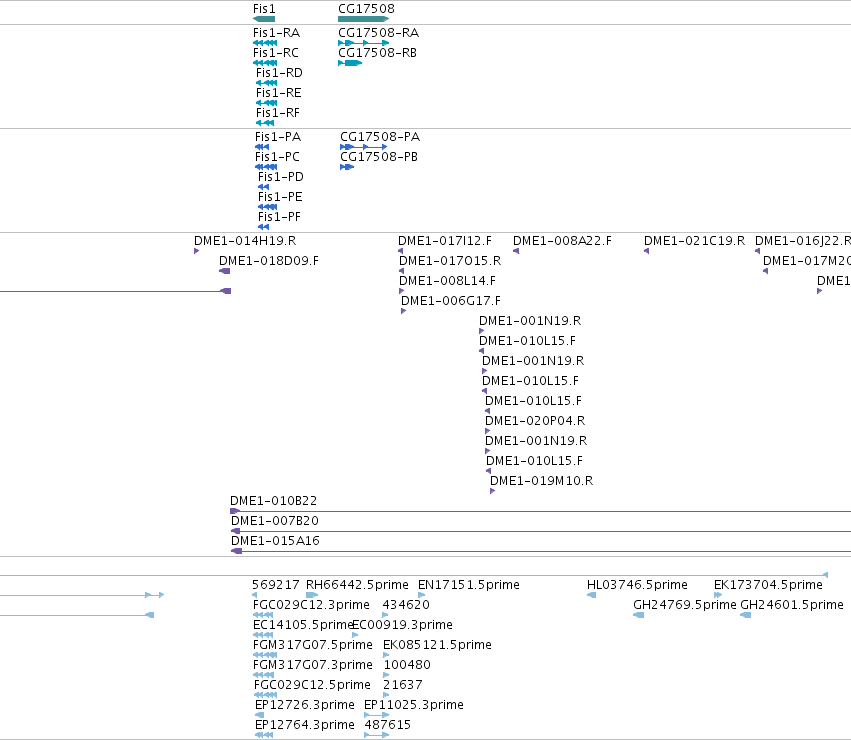Screen dimensions: 851x740
Task: Select protein Fis1-PD
Action: (x=281, y=177)
